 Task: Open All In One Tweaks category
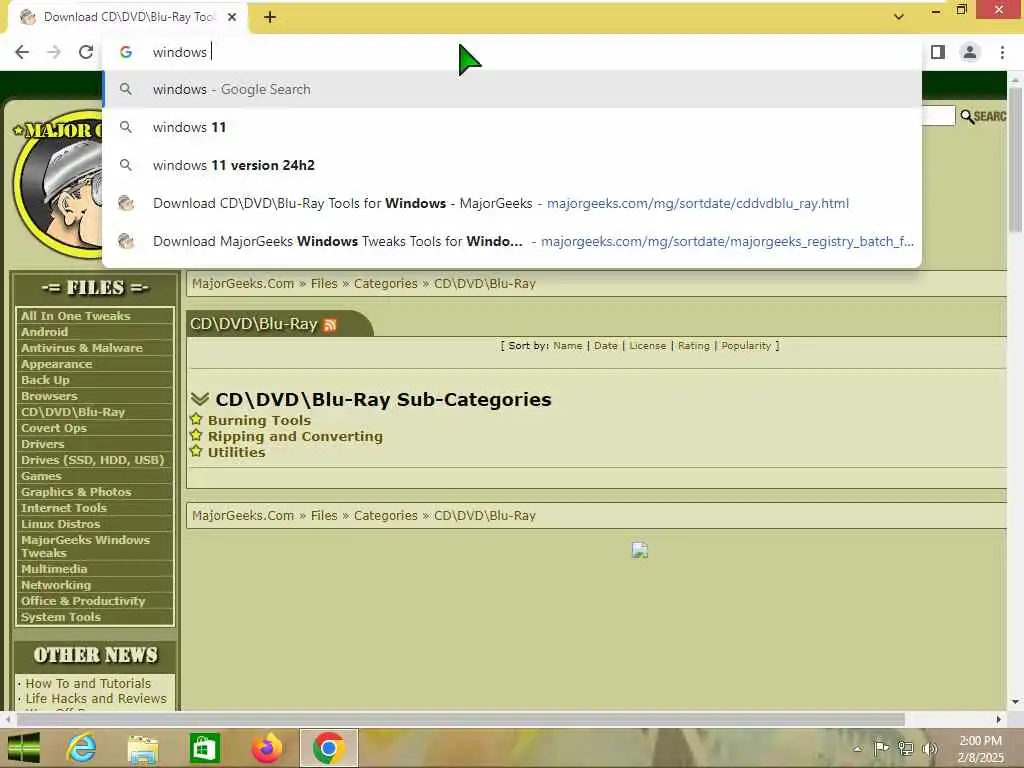click(76, 316)
